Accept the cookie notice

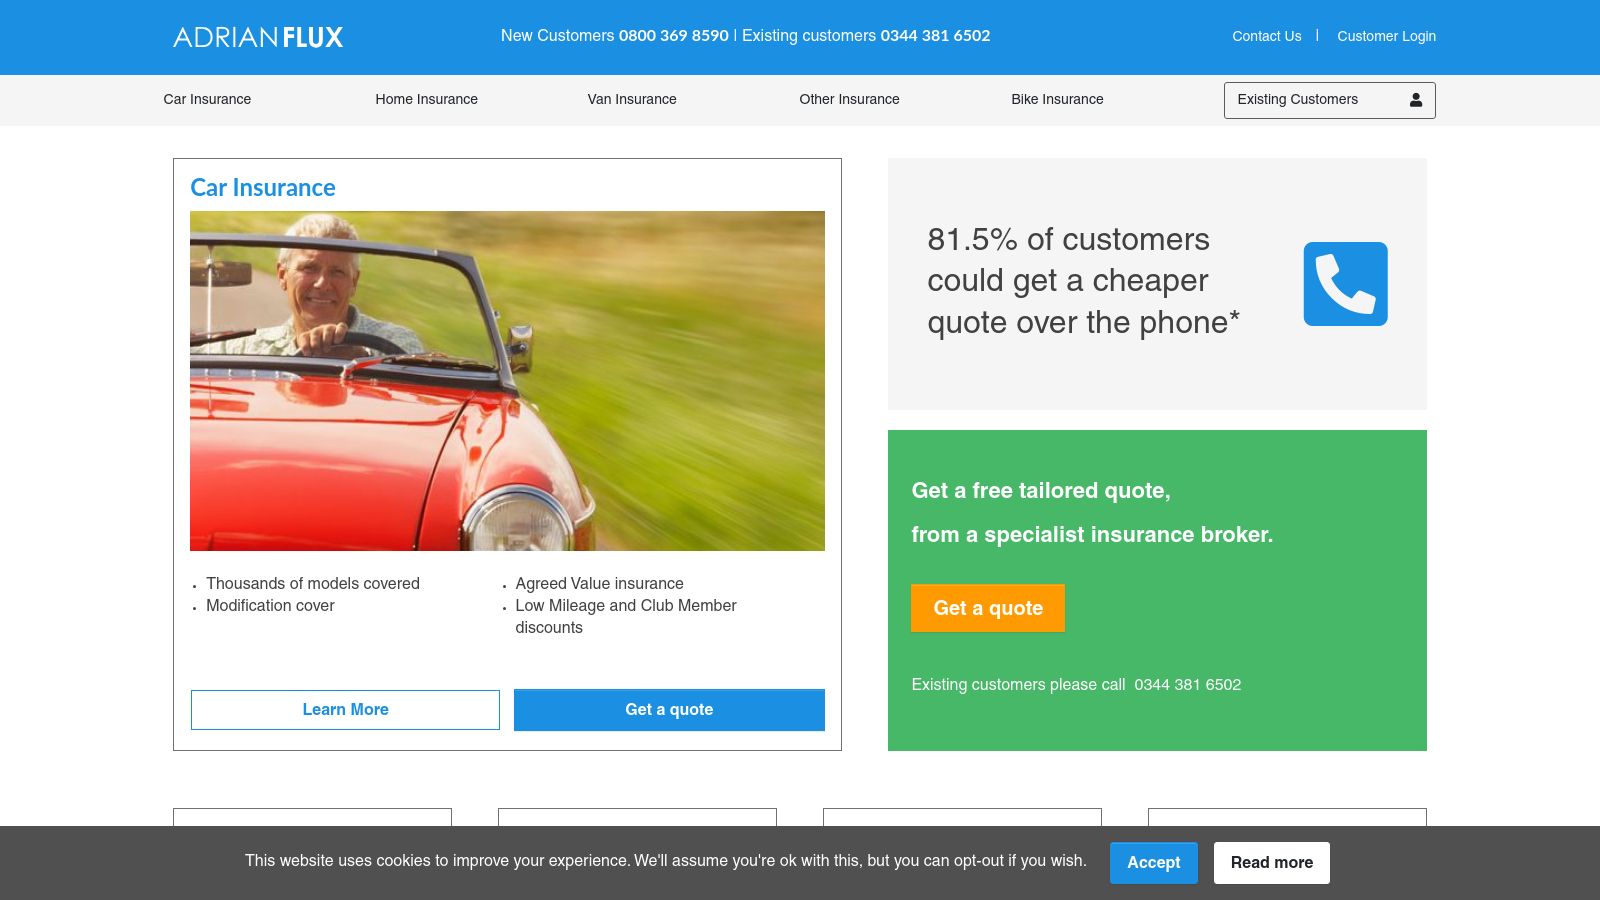click(x=1153, y=862)
